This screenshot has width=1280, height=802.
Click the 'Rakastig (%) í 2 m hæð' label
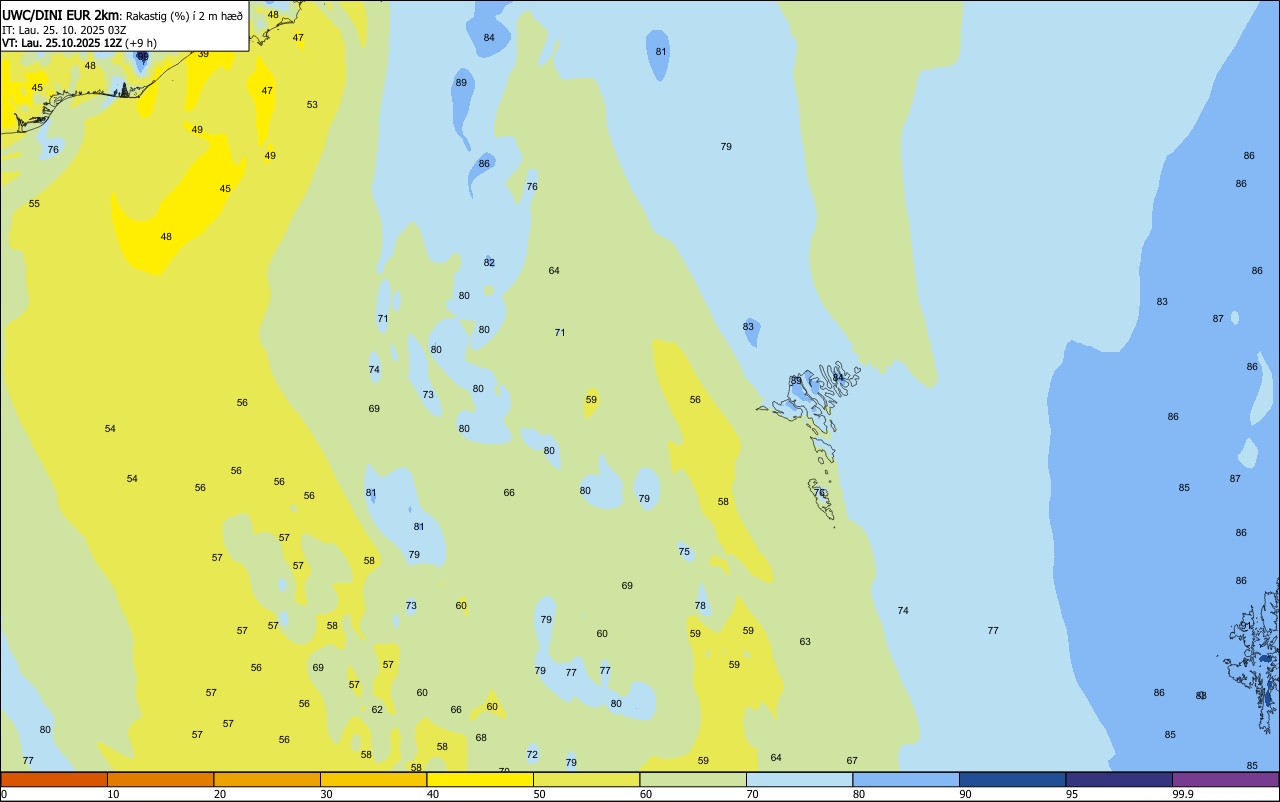pos(184,16)
